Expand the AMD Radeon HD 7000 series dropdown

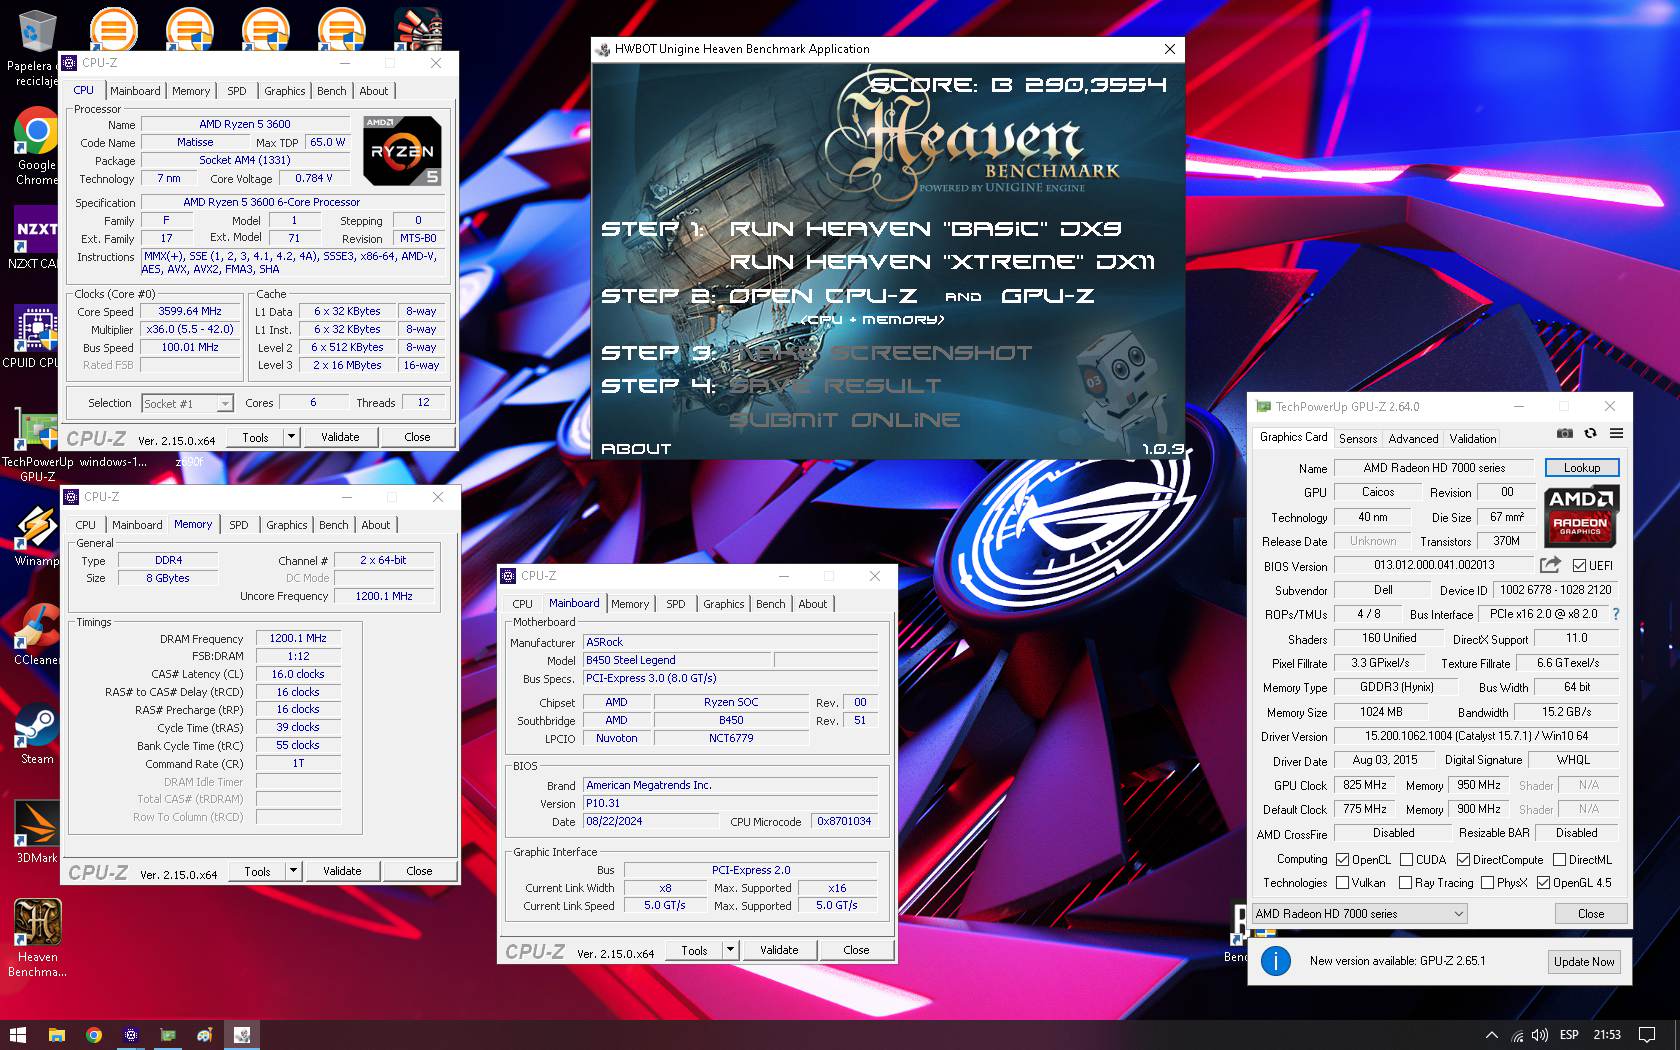(x=1360, y=913)
